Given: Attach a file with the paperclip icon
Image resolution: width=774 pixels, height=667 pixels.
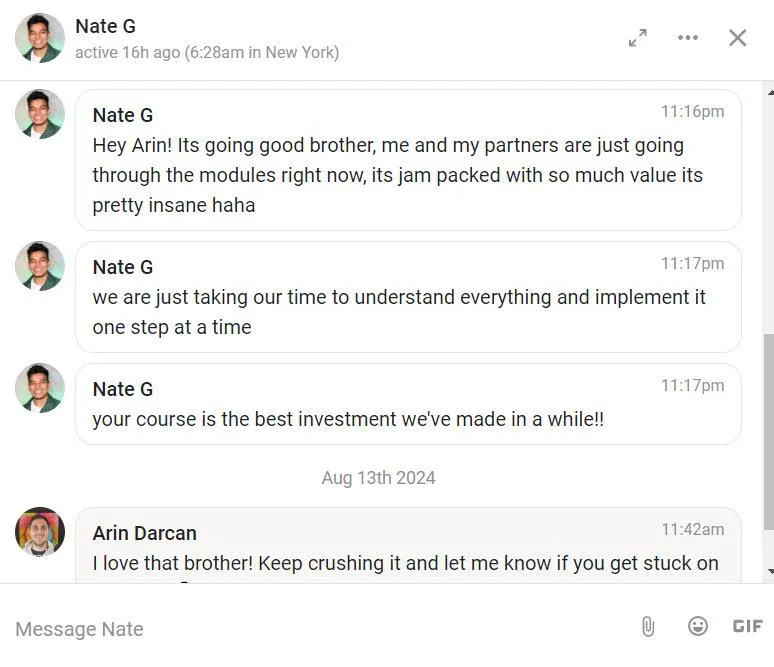Looking at the screenshot, I should coord(648,626).
